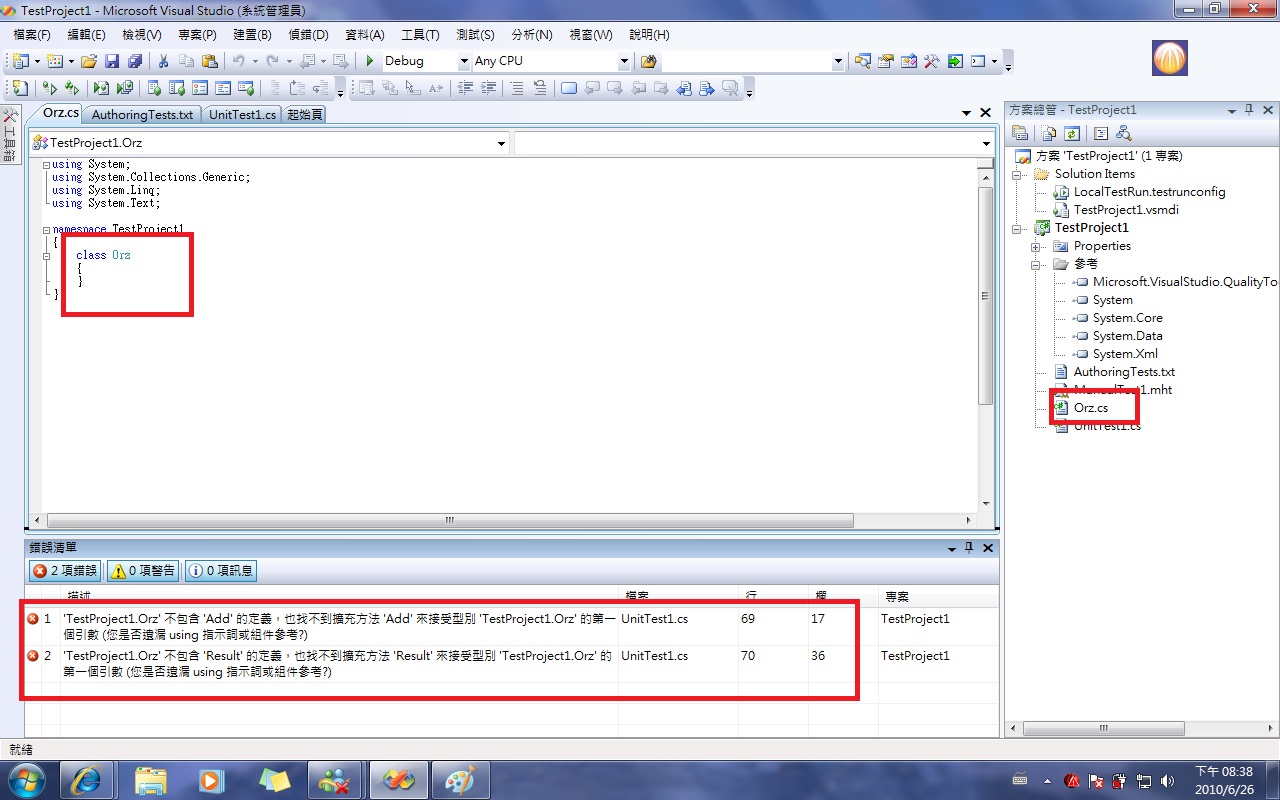Viewport: 1280px width, 800px height.
Task: Toggle the 2 項錯誤 errors filter
Action: tap(65, 571)
